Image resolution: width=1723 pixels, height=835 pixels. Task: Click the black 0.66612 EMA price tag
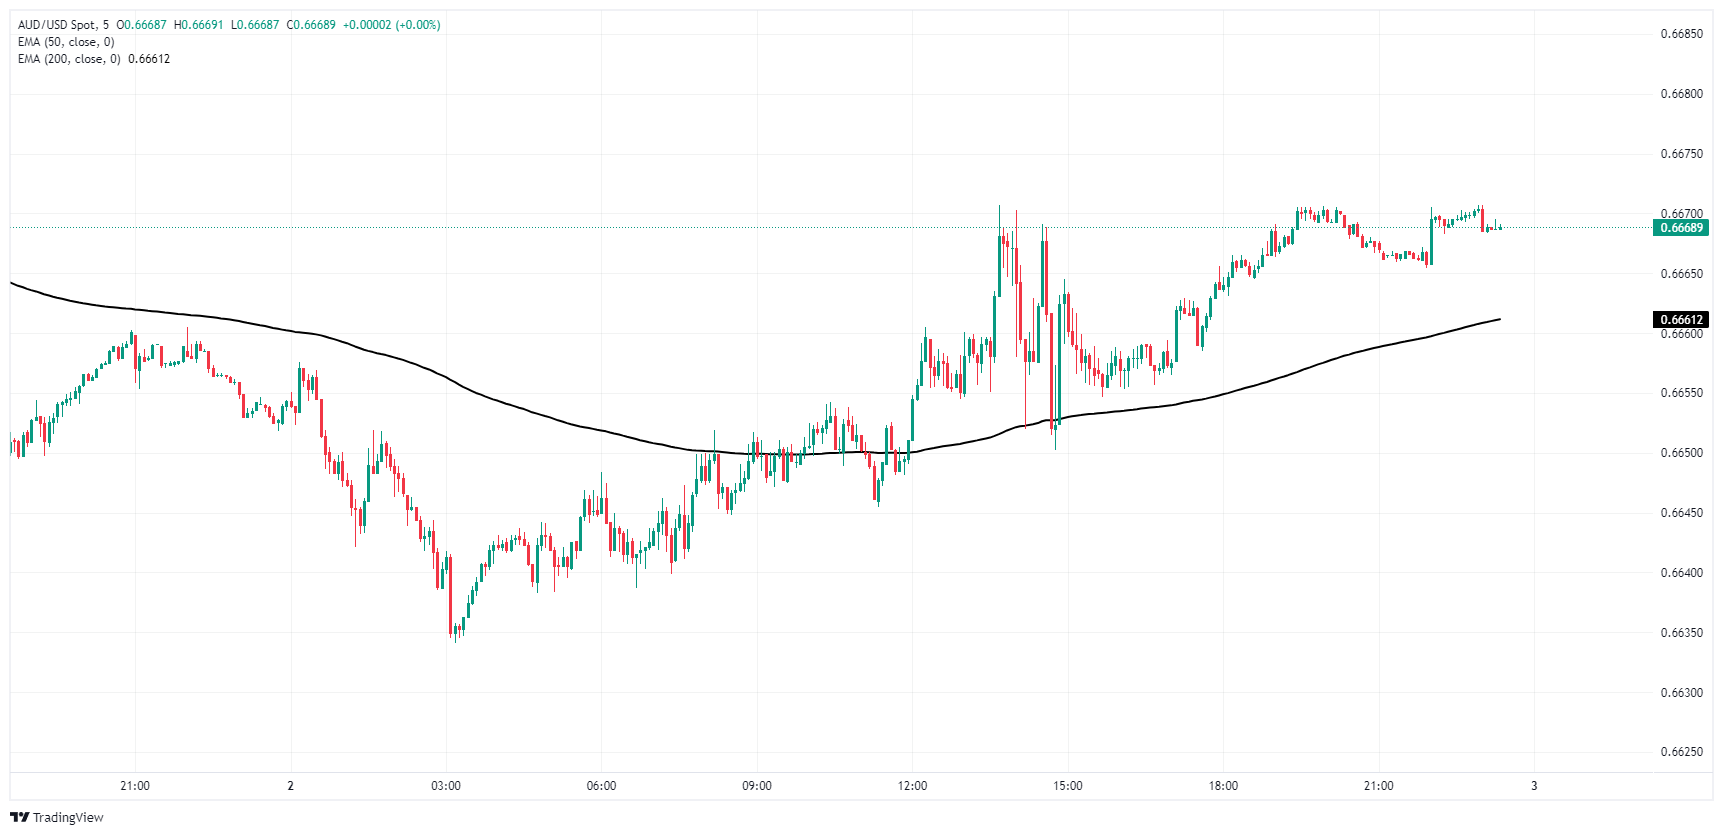[1681, 320]
